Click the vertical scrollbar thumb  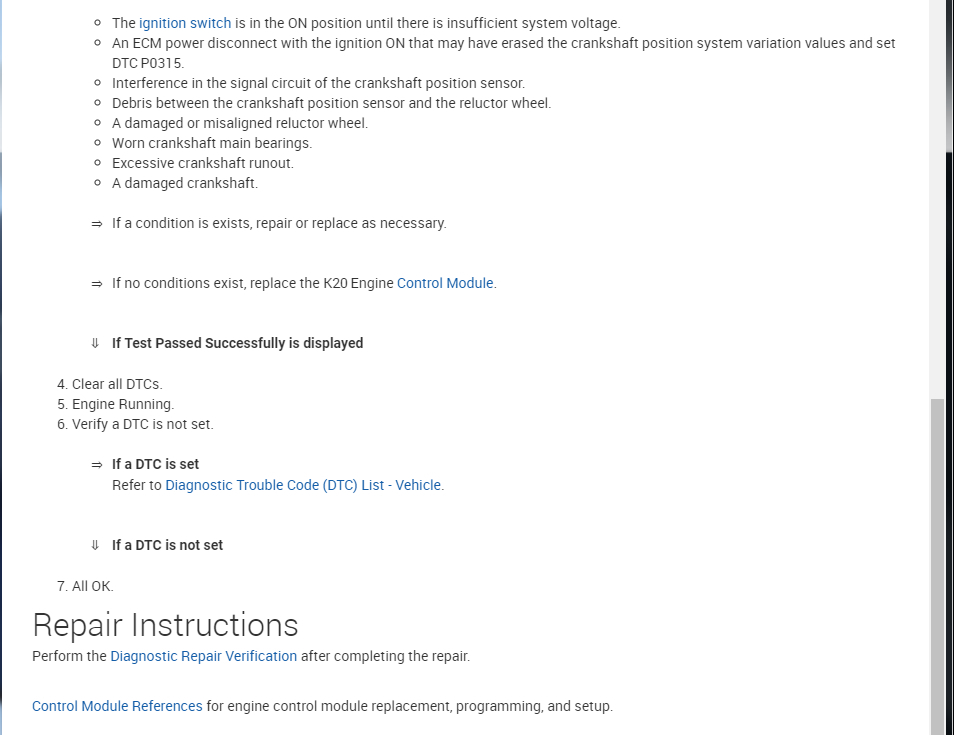937,565
